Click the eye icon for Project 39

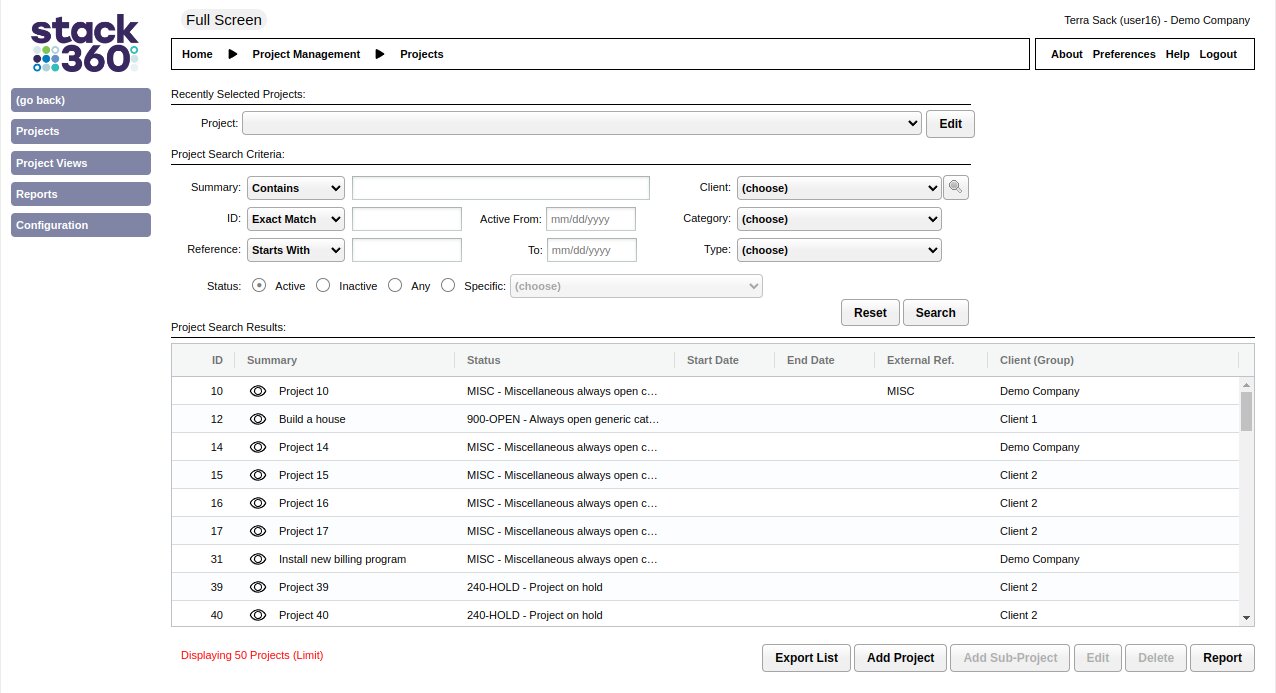[x=258, y=587]
